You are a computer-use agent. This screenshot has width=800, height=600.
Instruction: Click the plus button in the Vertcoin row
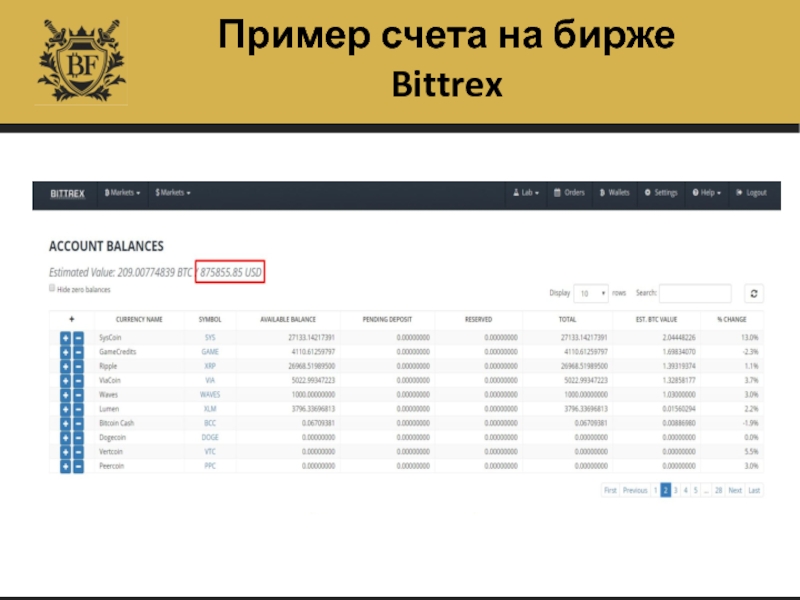click(x=65, y=452)
